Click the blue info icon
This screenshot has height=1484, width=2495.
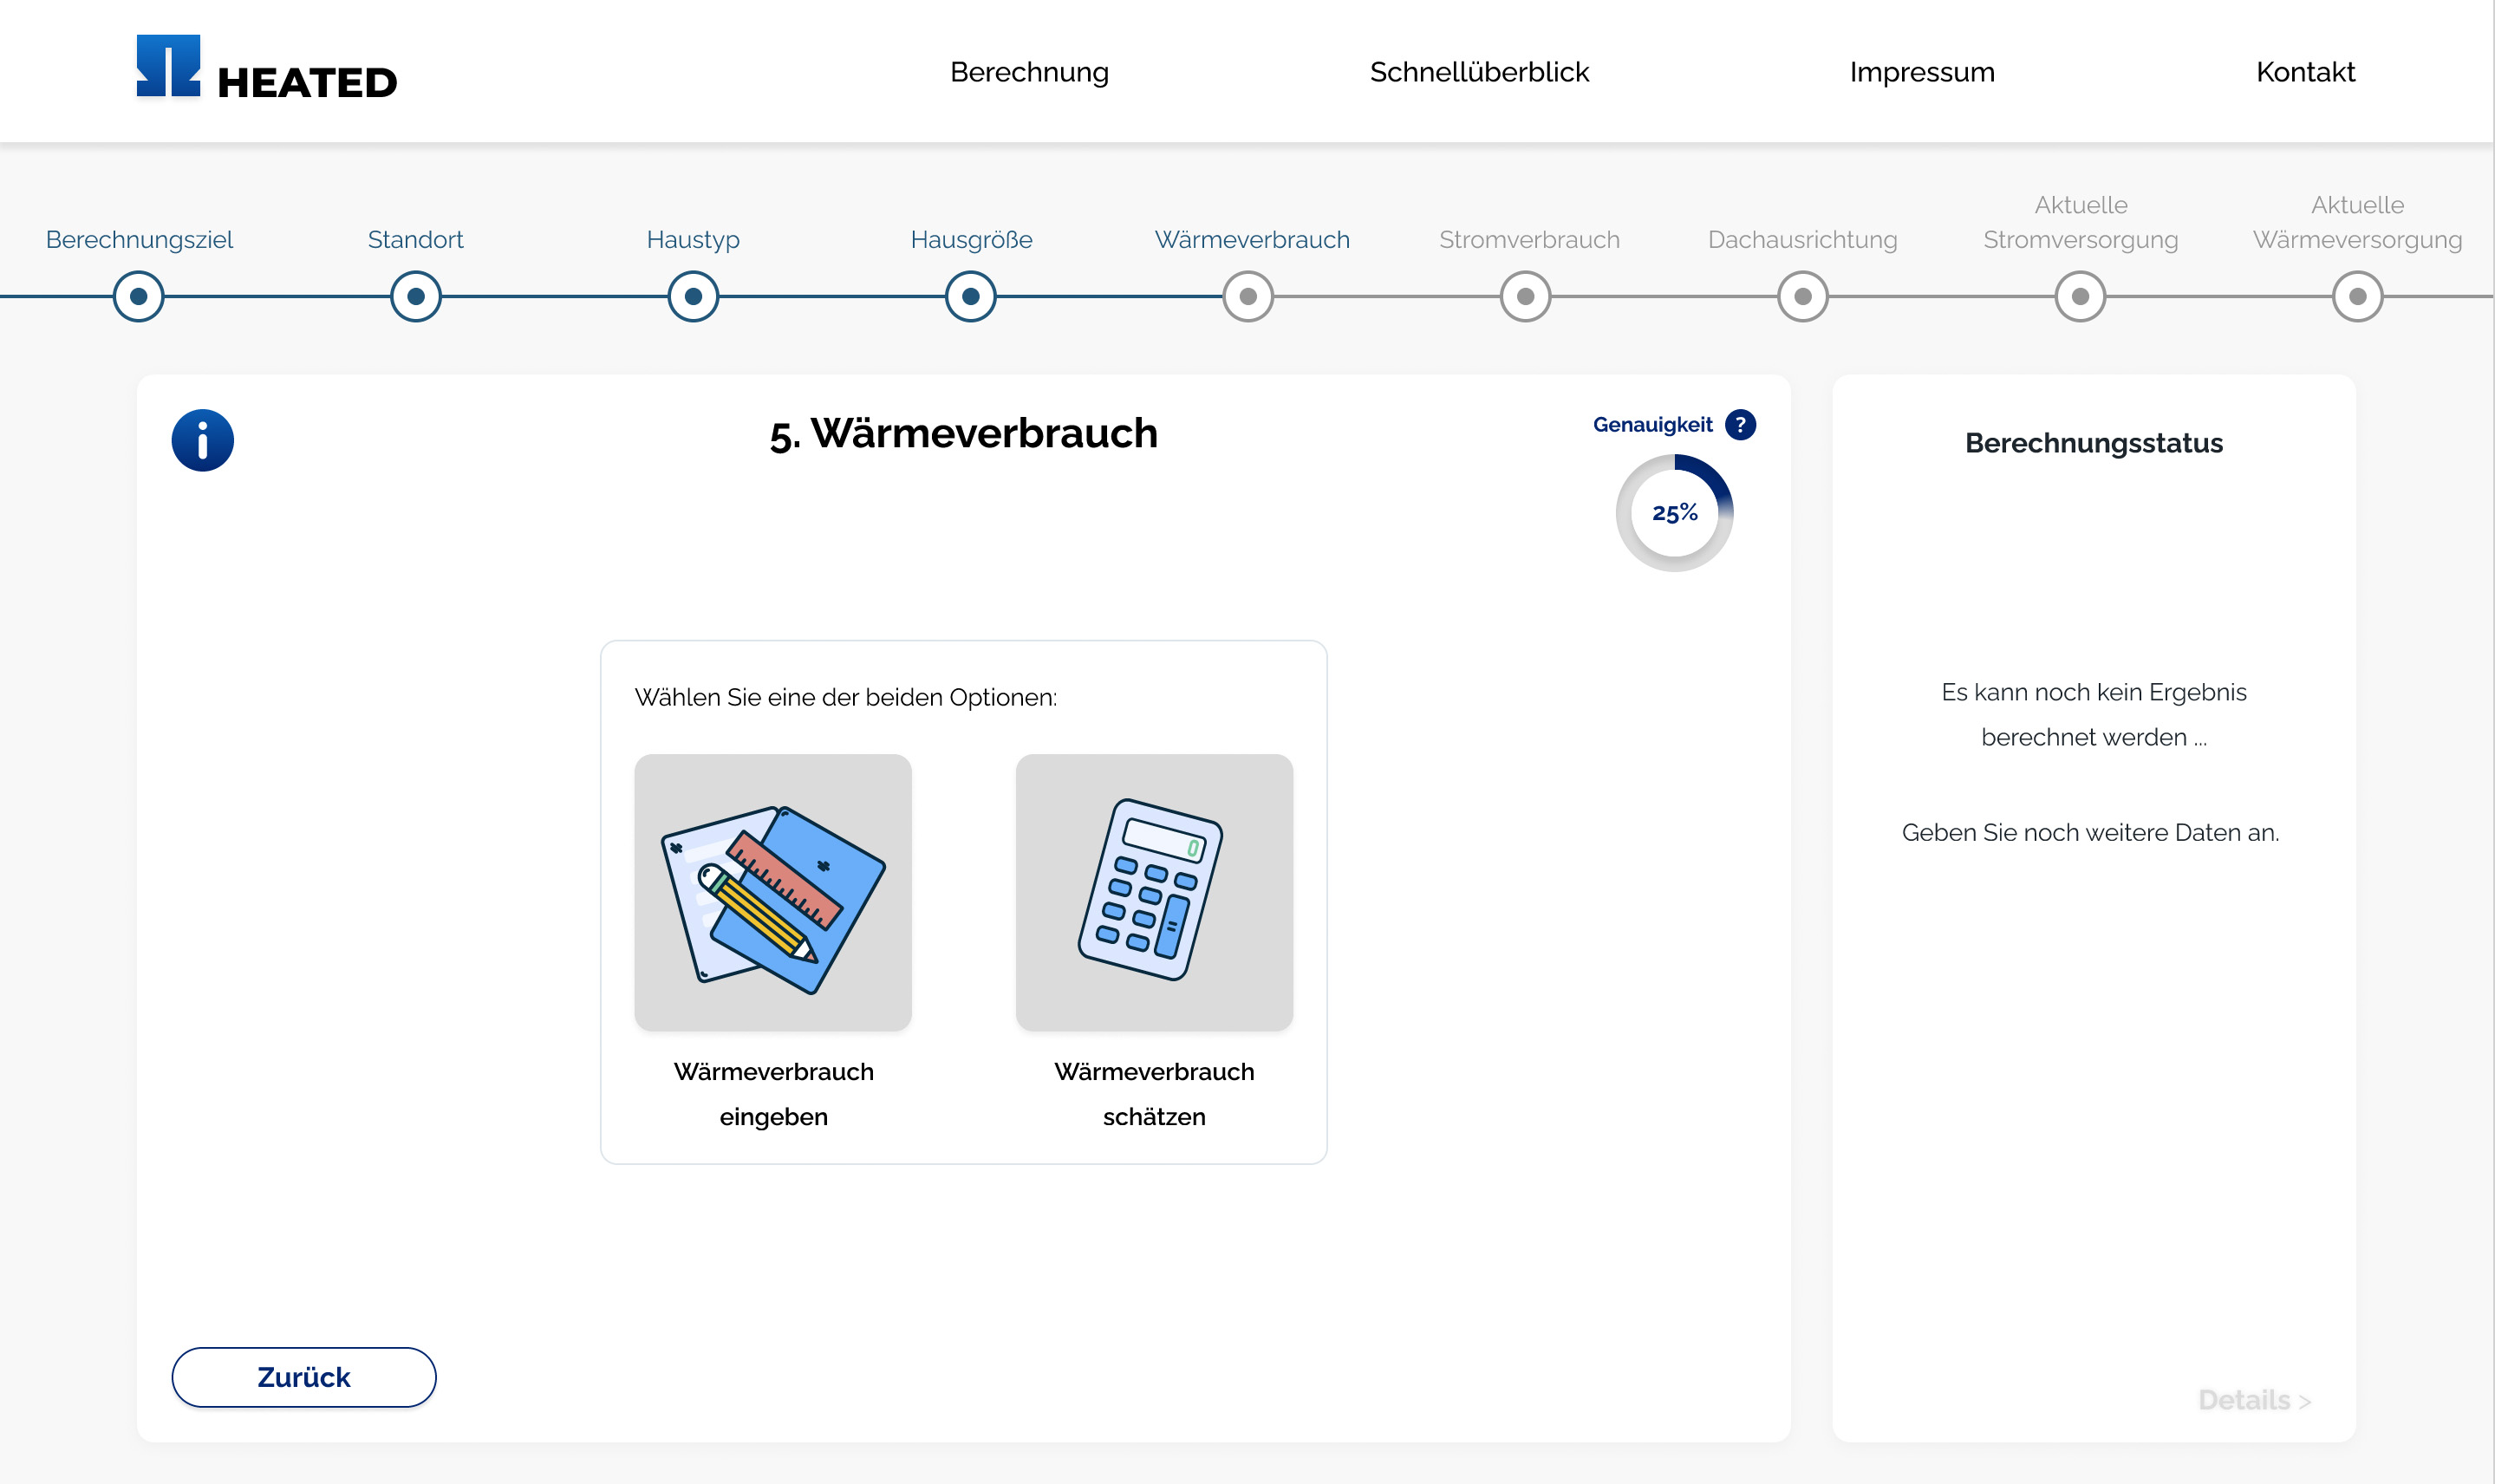(202, 440)
